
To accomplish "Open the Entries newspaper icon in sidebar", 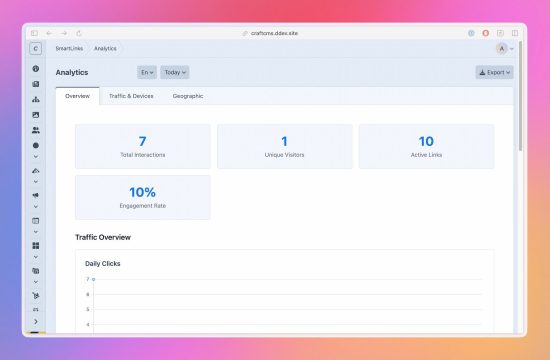I will click(x=35, y=84).
